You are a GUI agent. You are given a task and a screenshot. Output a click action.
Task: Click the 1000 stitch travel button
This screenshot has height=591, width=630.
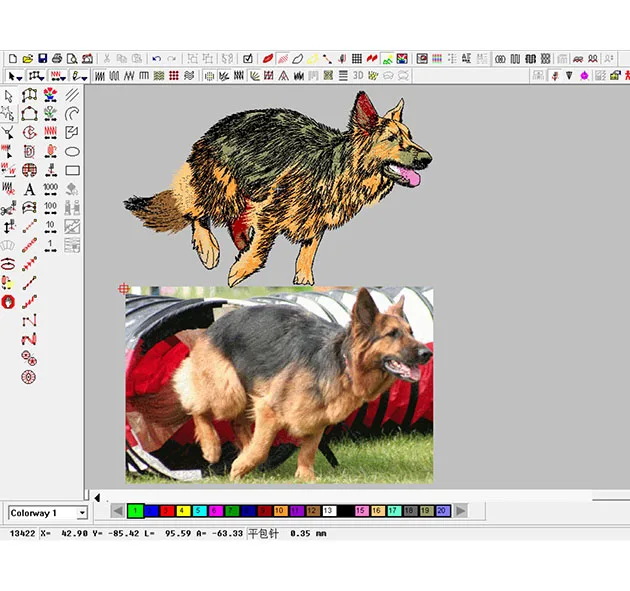50,189
